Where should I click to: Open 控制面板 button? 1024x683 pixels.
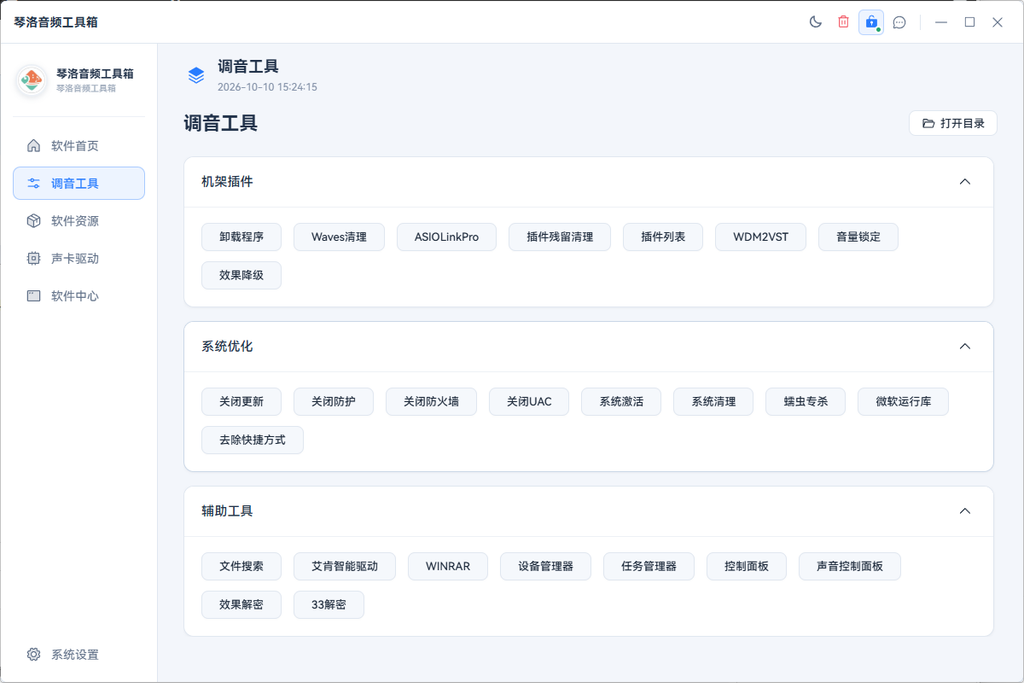click(746, 566)
